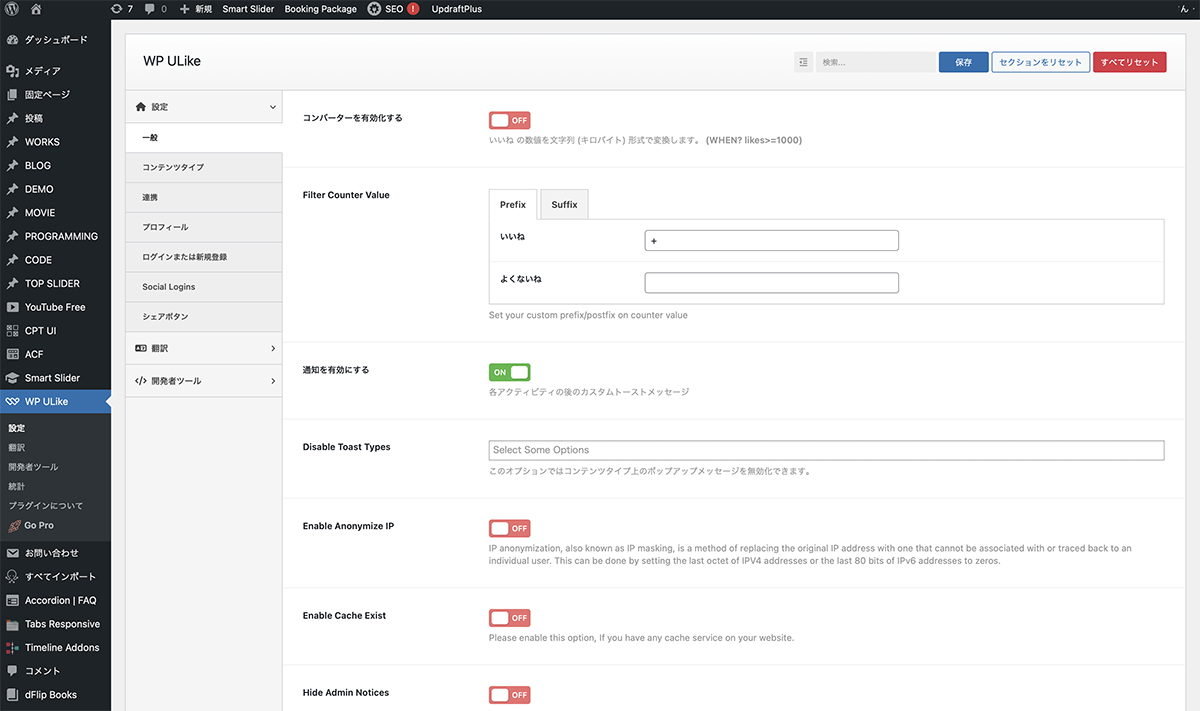Click the SEO alert badge icon
Image resolution: width=1200 pixels, height=711 pixels.
413,9
